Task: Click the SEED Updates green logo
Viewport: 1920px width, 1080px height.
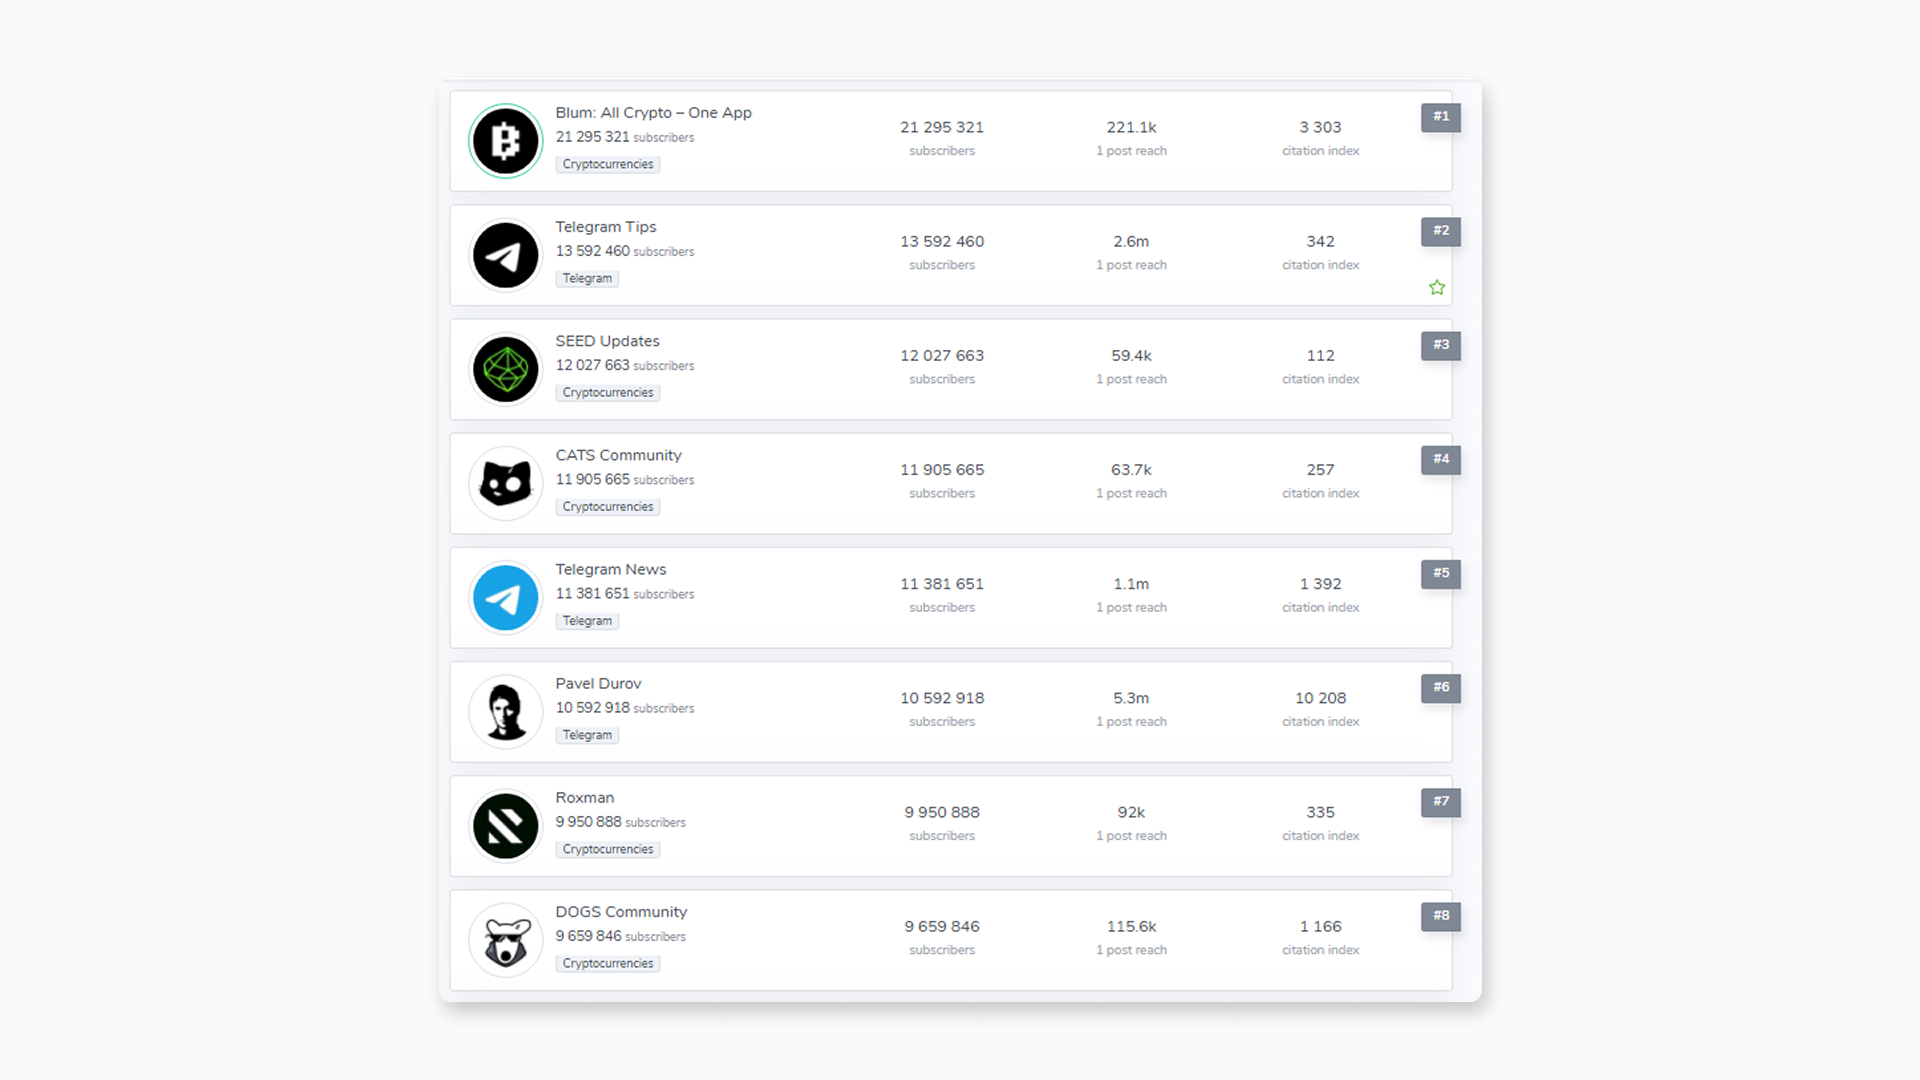Action: click(505, 369)
